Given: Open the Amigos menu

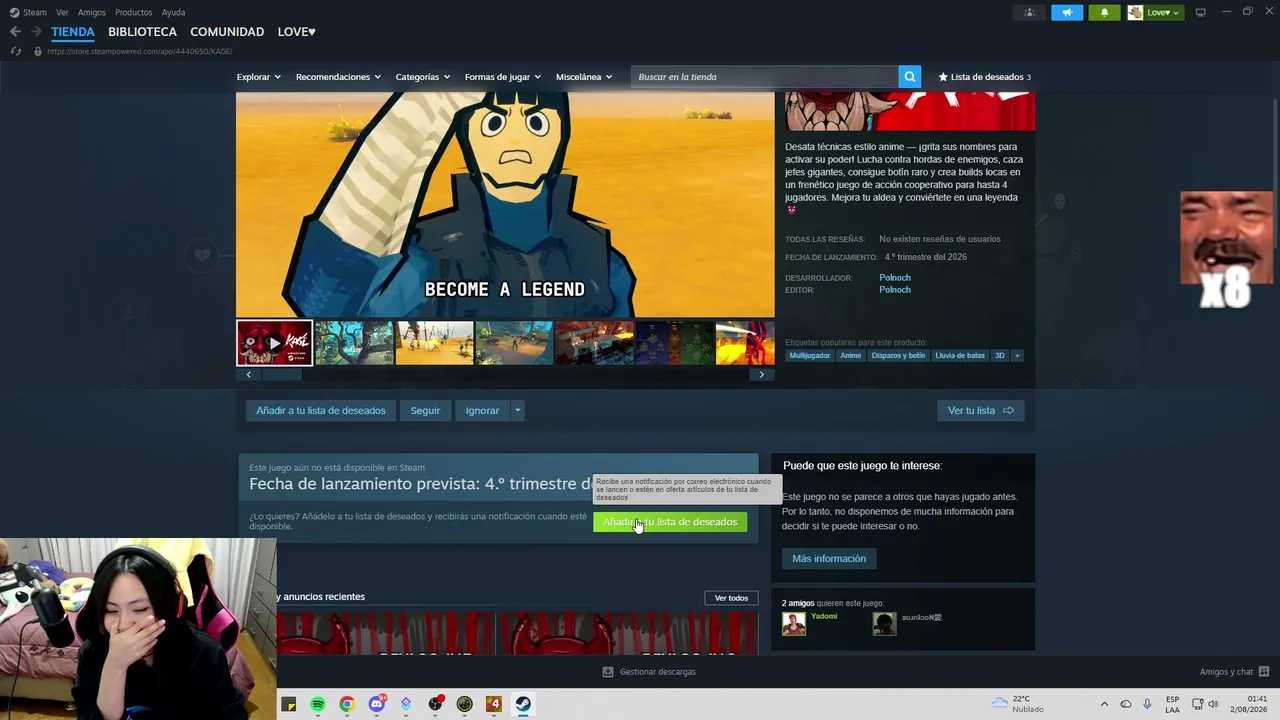Looking at the screenshot, I should tap(92, 12).
